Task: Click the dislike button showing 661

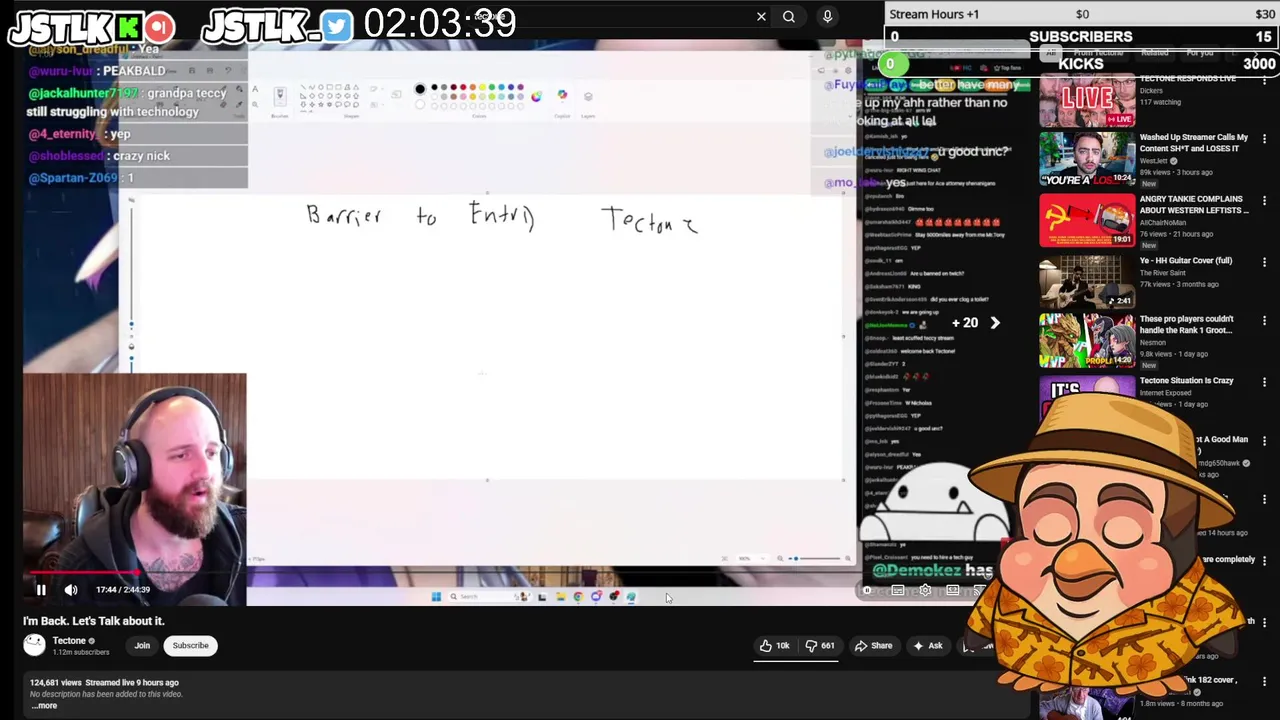Action: (x=820, y=646)
